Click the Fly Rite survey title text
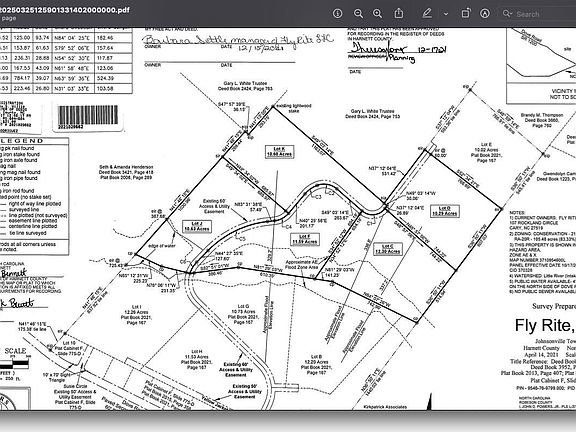Image resolution: width=576 pixels, height=432 pixels. 545,325
